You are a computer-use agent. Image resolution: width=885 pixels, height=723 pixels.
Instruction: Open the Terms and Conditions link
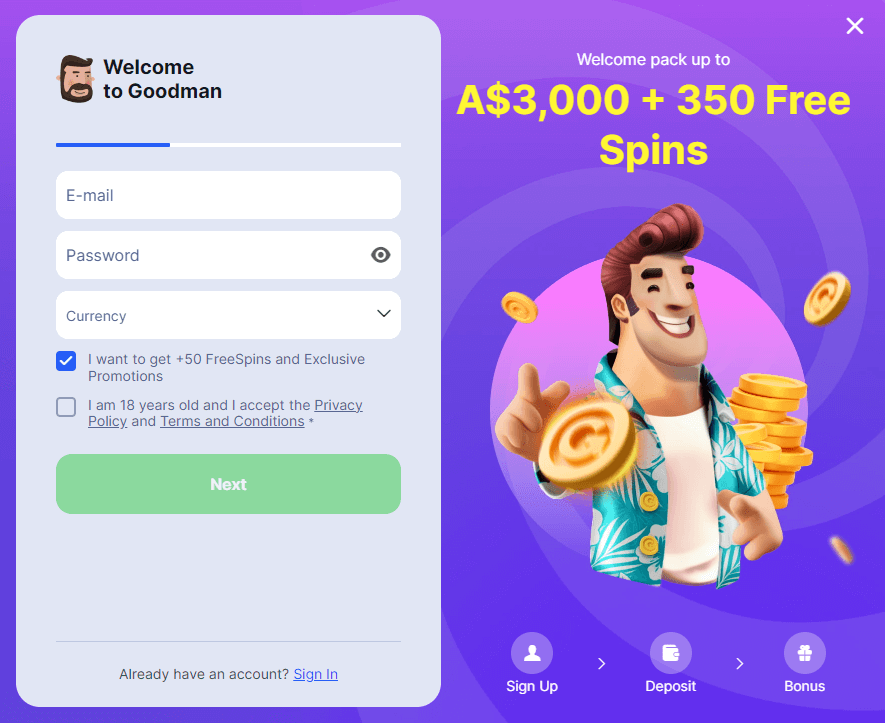(x=232, y=421)
